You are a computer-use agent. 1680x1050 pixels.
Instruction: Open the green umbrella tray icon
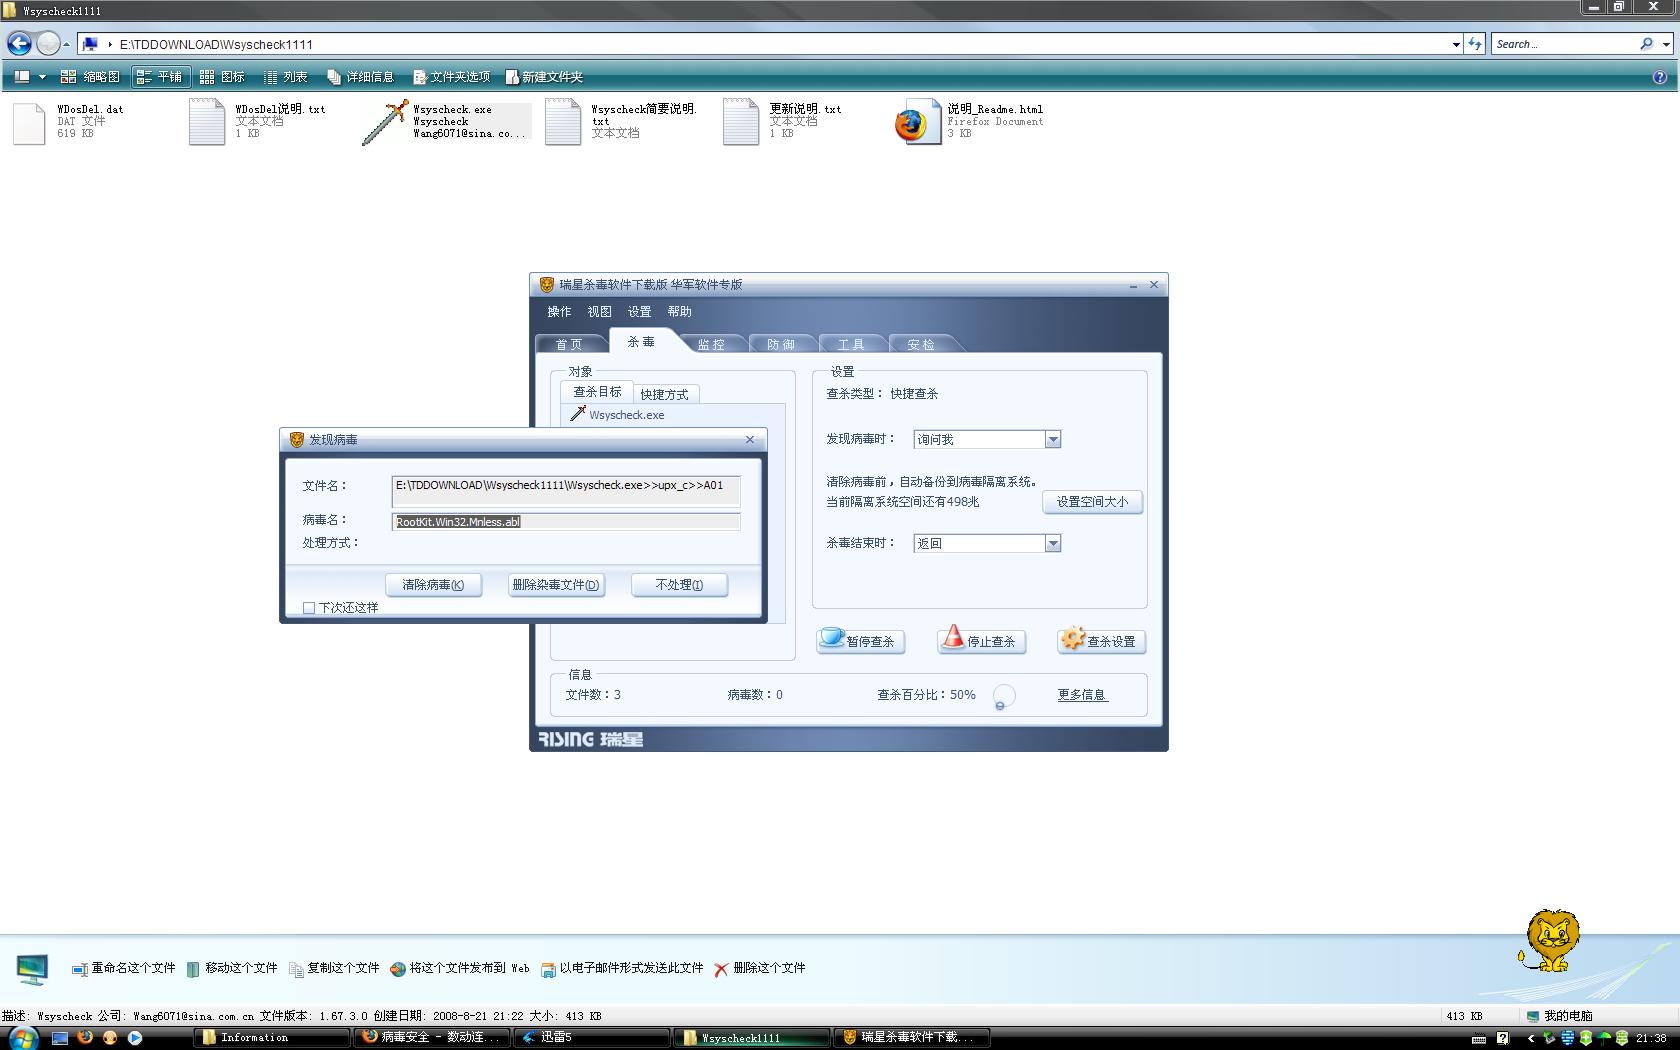point(1604,1038)
